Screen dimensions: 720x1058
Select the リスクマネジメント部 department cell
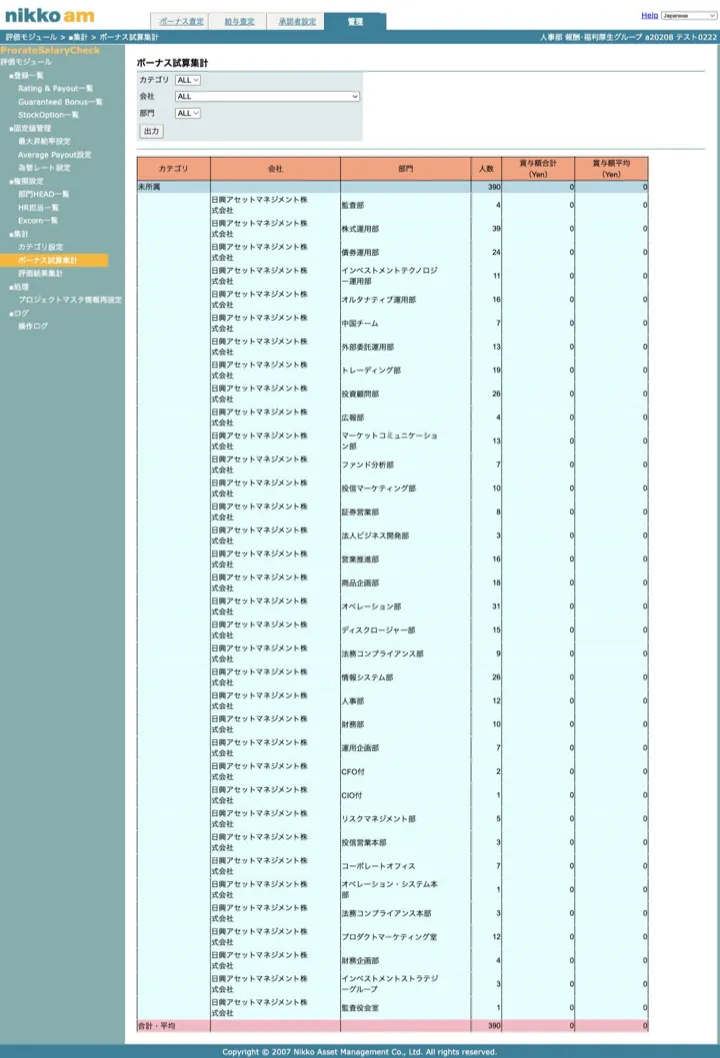(406, 819)
